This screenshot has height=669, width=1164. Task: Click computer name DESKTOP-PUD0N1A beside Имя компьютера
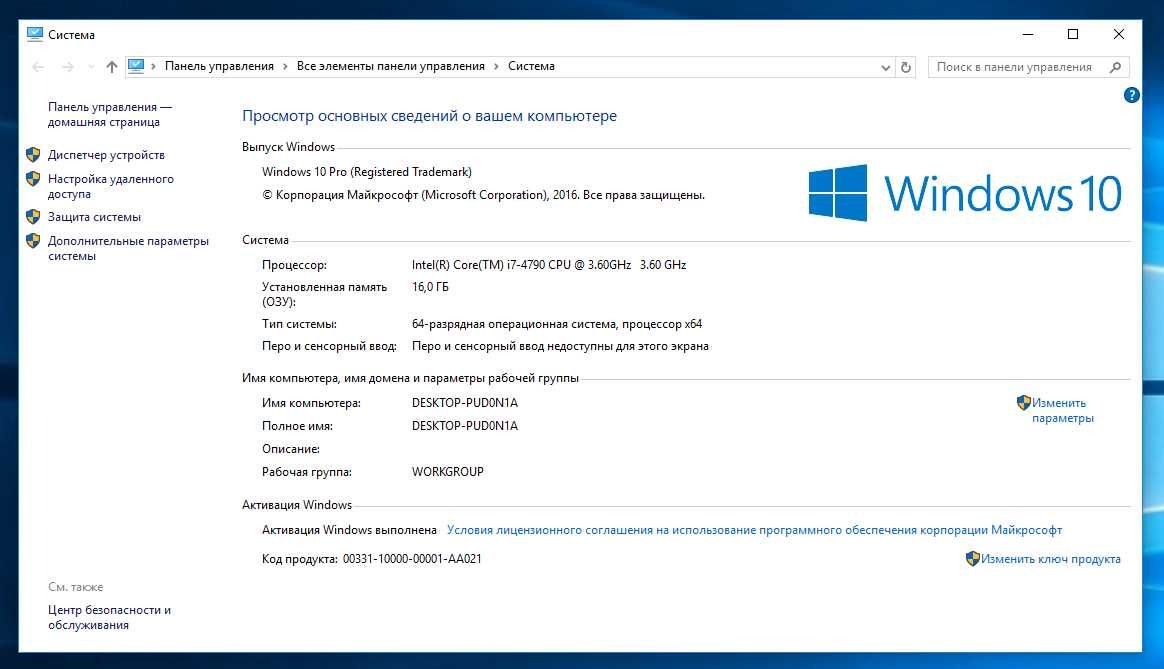tap(465, 402)
